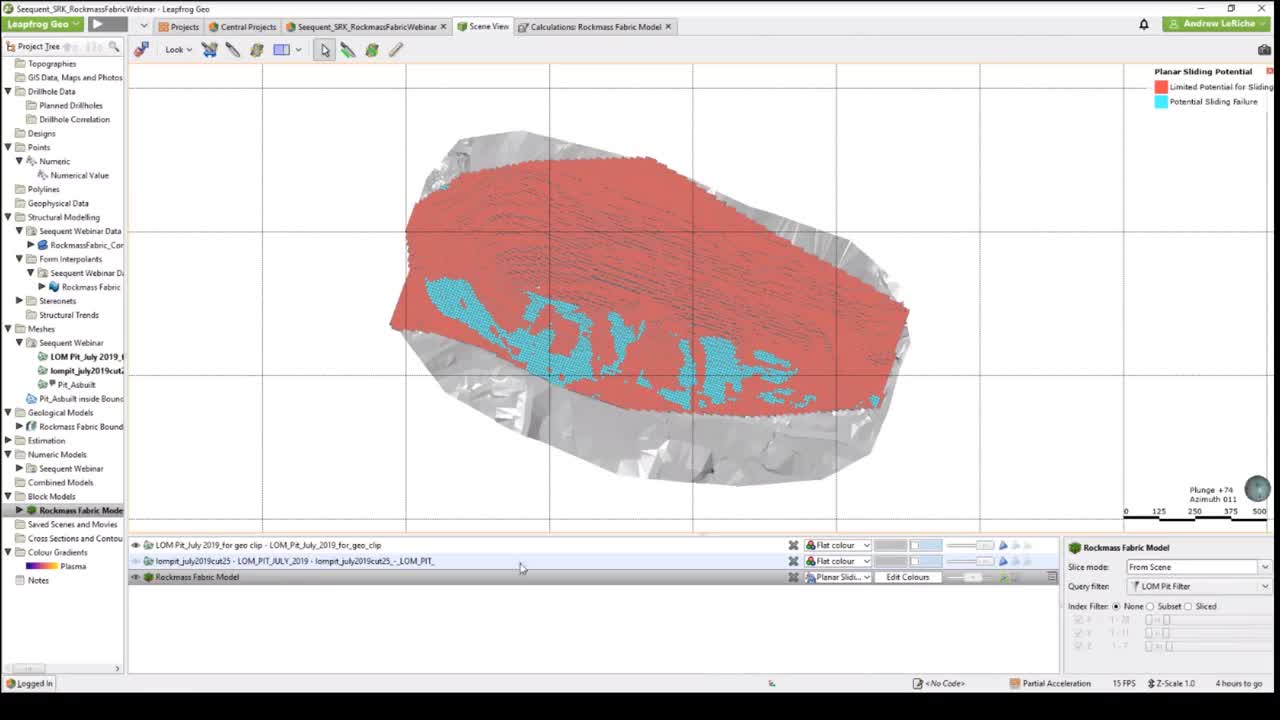This screenshot has height=720, width=1280.
Task: Expand the Estimation folder
Action: pos(8,440)
